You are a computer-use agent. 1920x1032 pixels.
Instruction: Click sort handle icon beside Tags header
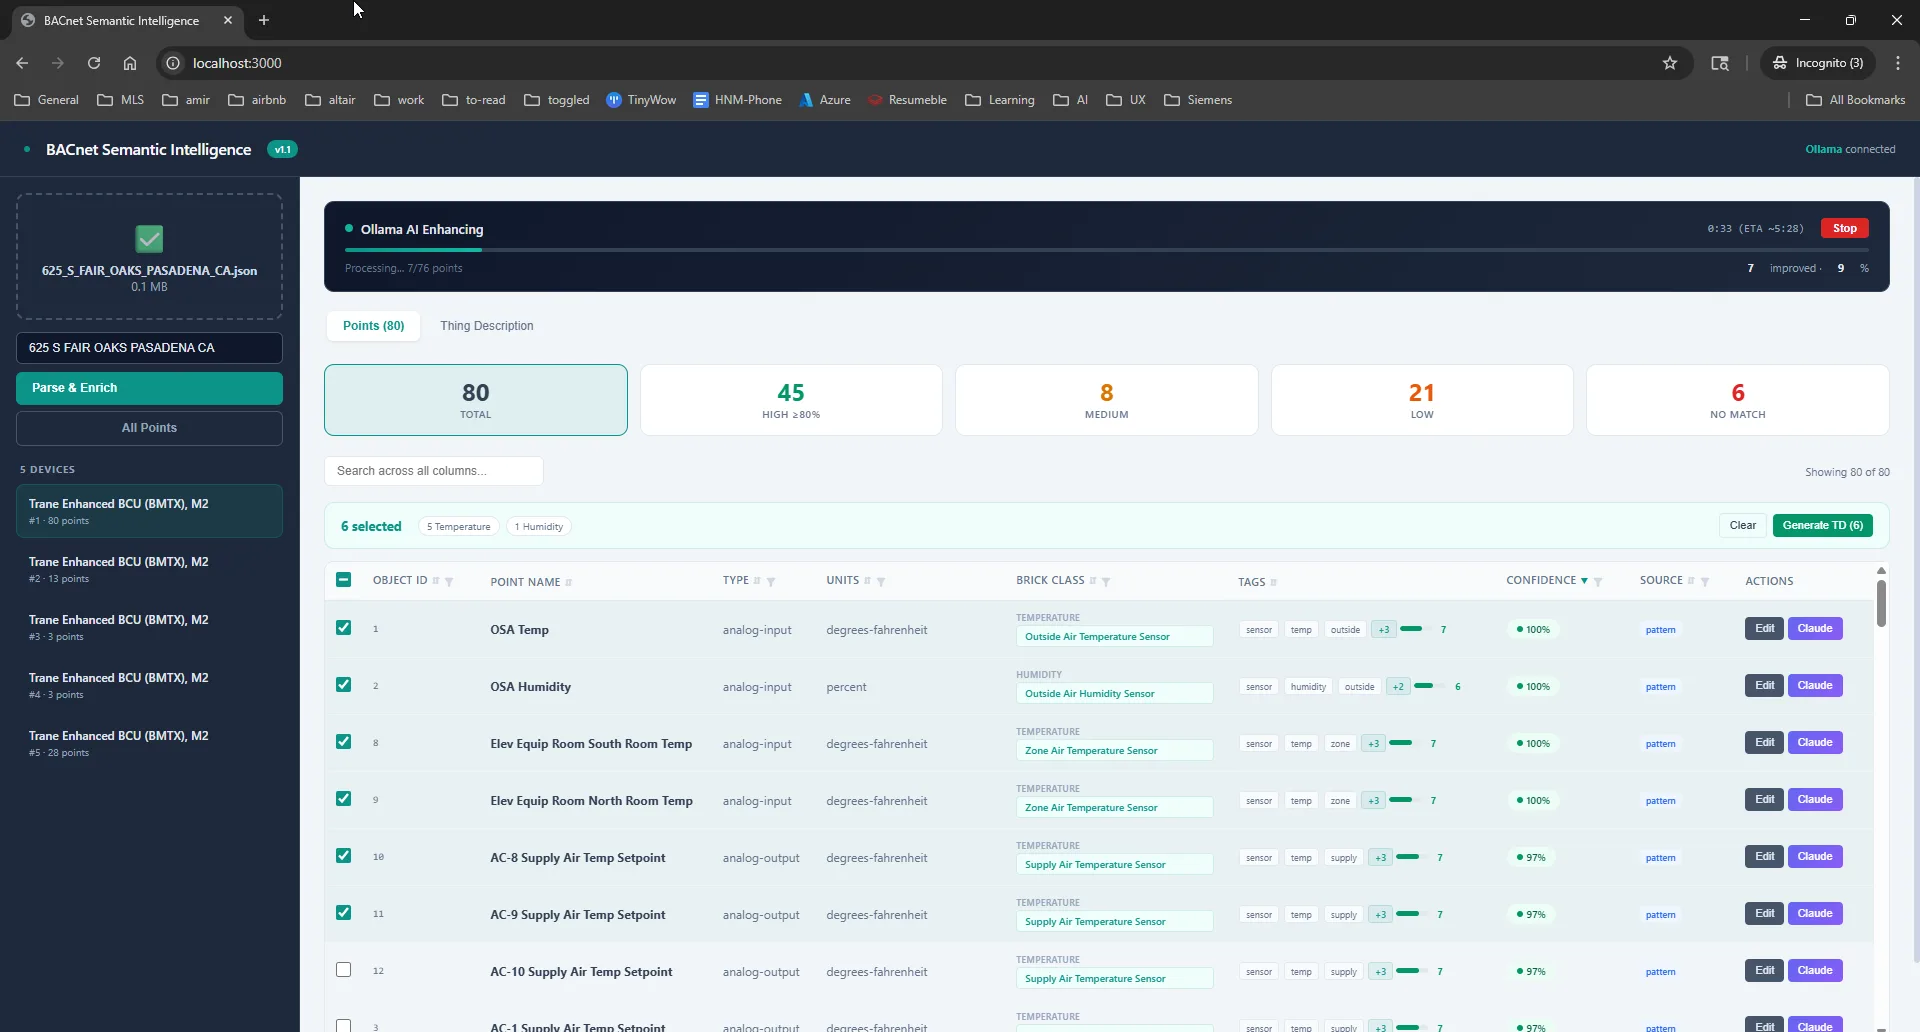(x=1274, y=583)
